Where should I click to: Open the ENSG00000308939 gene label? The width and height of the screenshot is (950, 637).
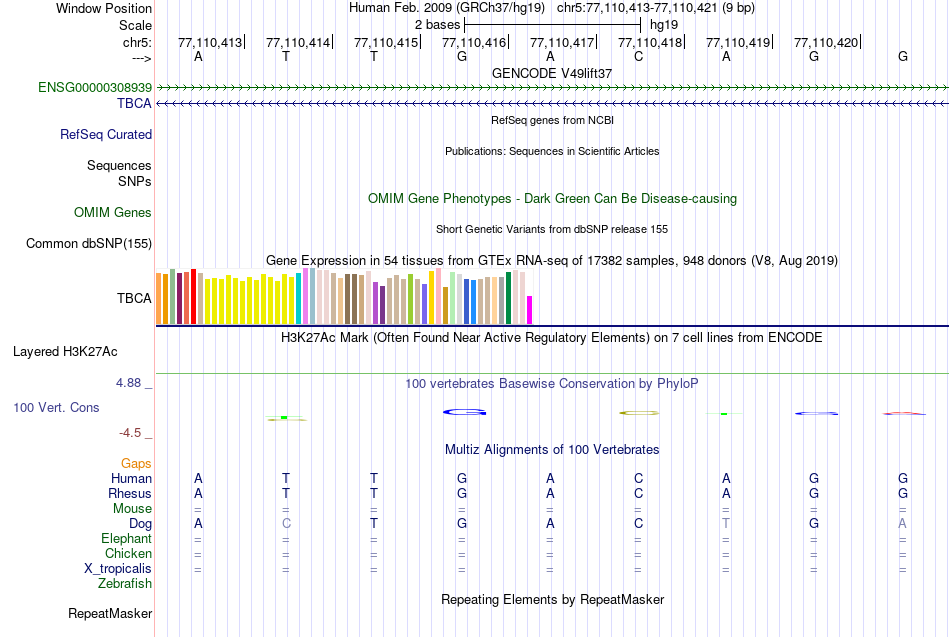pyautogui.click(x=95, y=87)
